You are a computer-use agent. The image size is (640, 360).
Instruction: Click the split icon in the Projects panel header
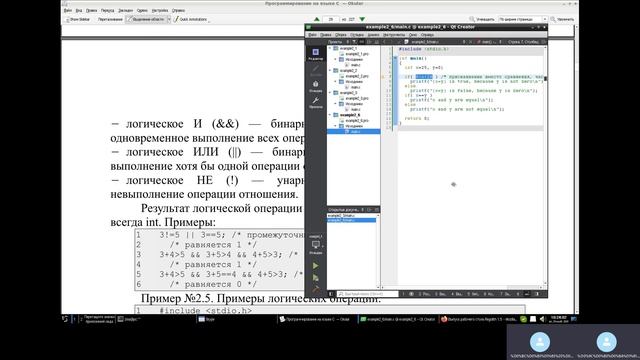(x=369, y=42)
